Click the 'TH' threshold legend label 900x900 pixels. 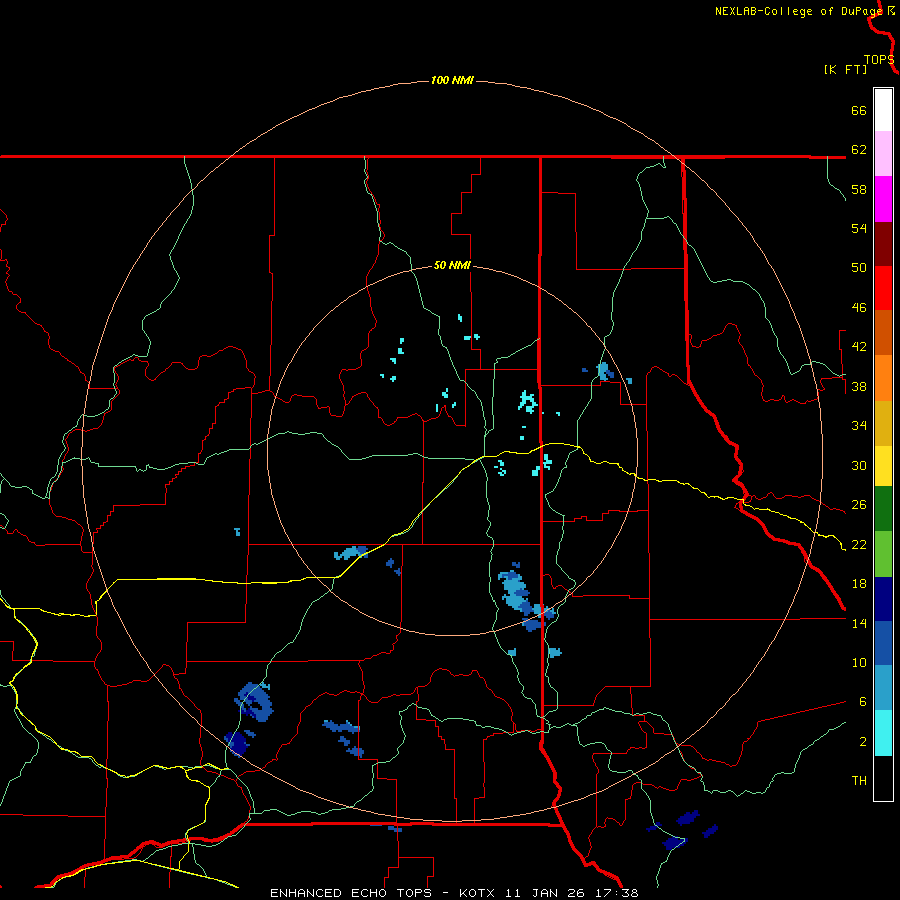(x=859, y=781)
